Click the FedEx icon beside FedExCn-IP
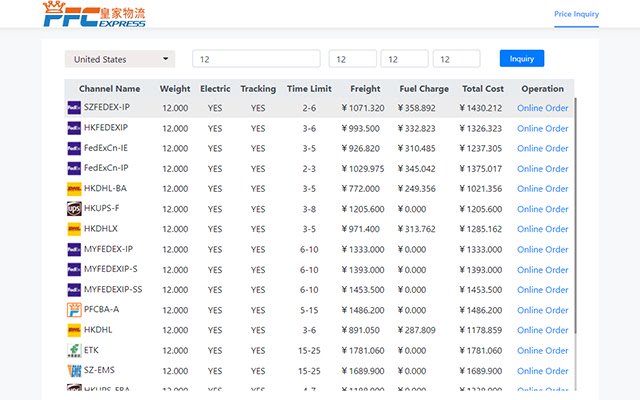640x400 pixels. [74, 168]
